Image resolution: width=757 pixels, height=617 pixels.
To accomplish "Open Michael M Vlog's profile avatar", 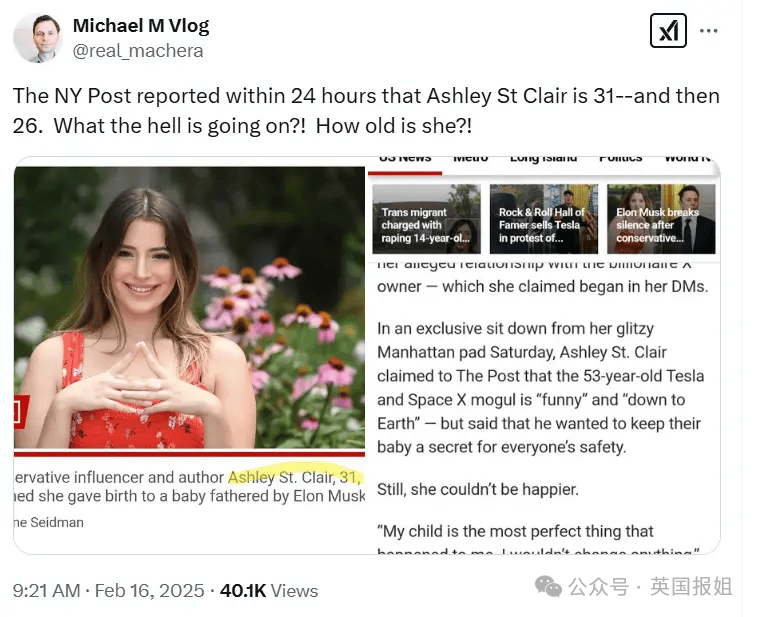I will 39,38.
